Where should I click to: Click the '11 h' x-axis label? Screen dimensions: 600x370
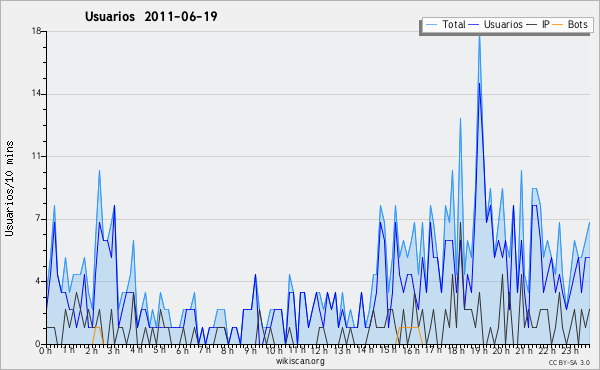coord(297,350)
